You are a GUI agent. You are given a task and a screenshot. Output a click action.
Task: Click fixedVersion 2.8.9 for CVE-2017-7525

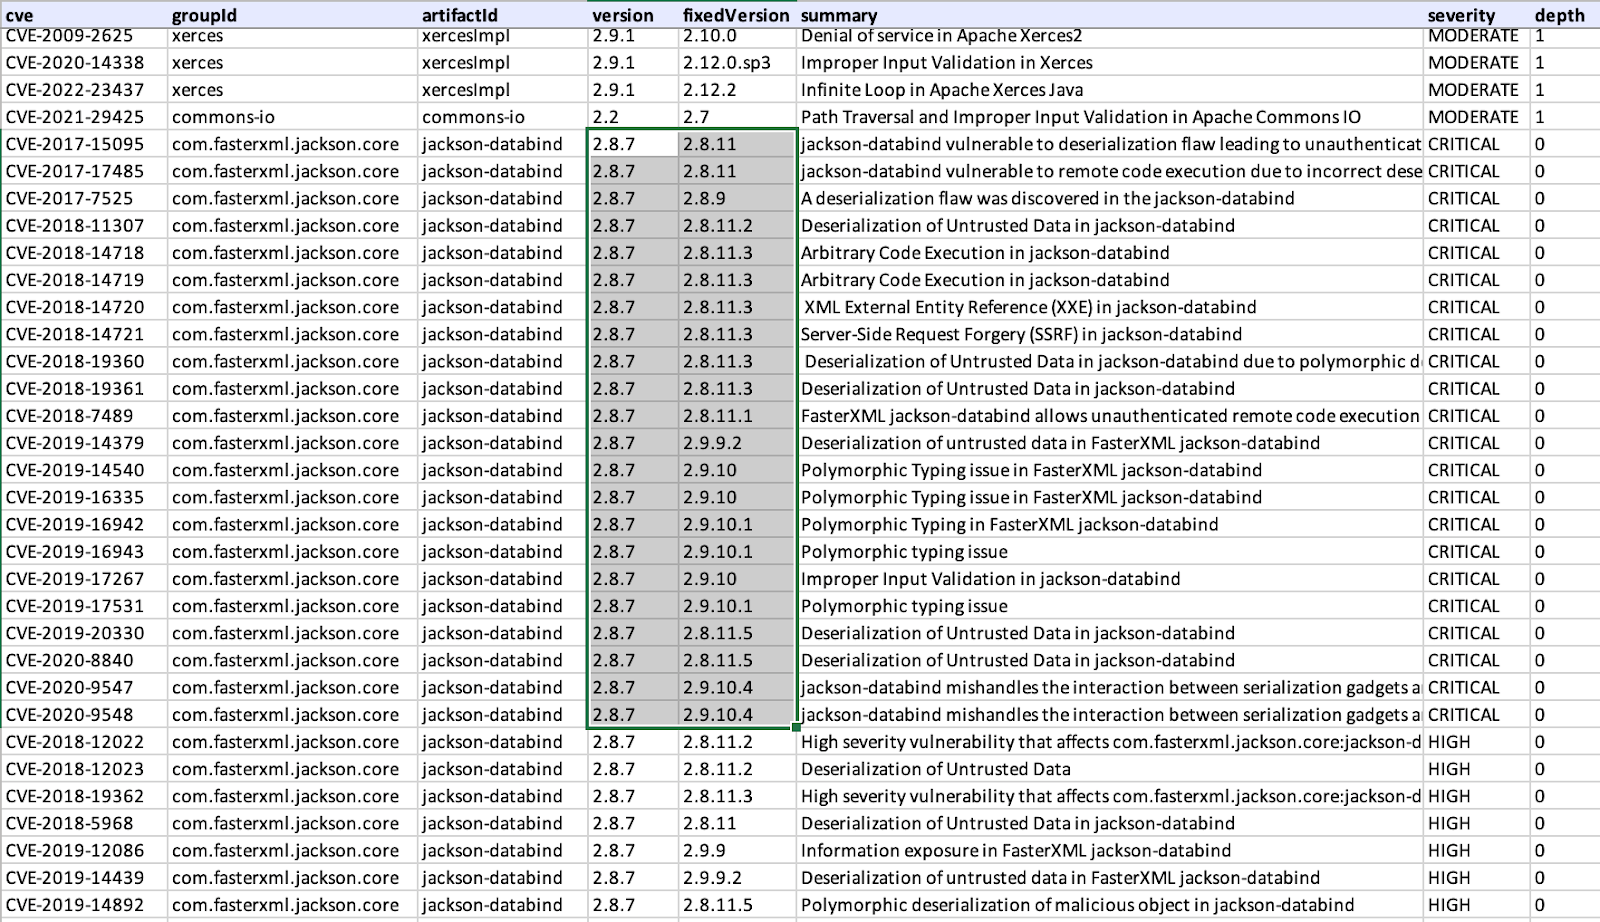click(x=737, y=198)
